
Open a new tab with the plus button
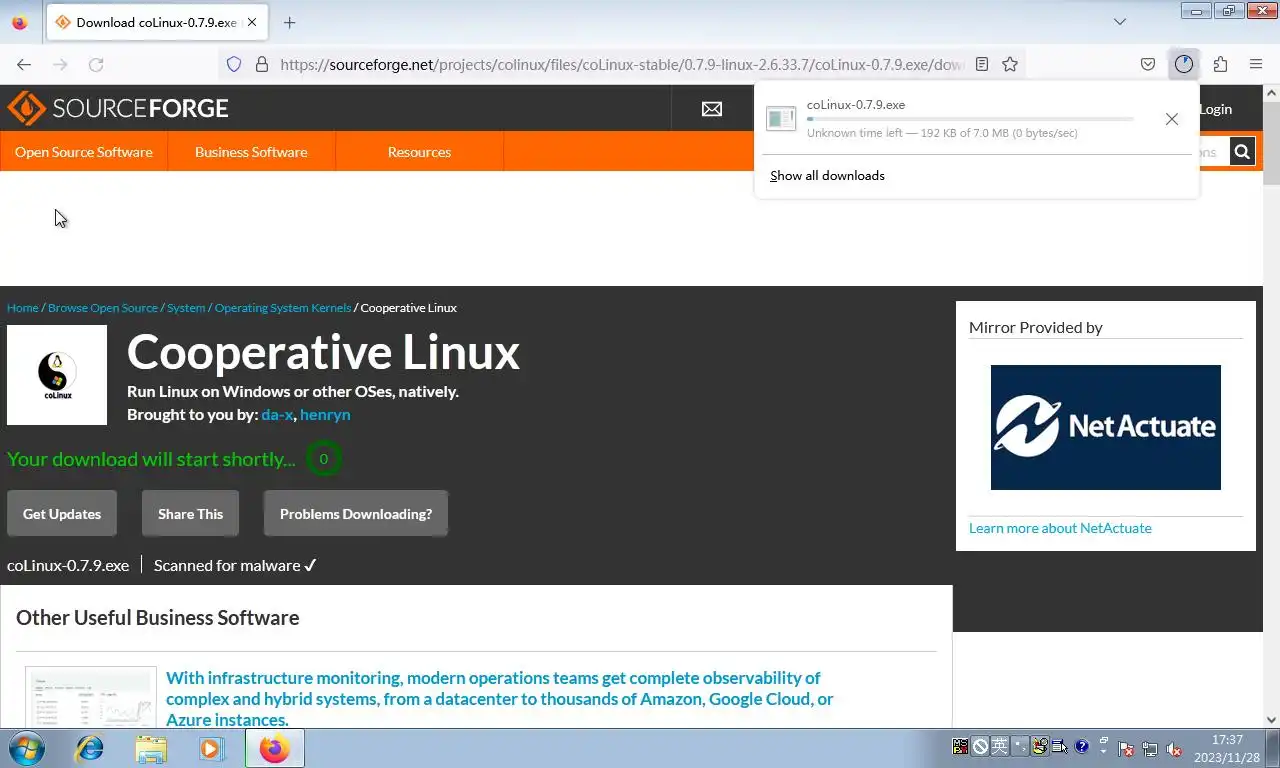[x=289, y=22]
